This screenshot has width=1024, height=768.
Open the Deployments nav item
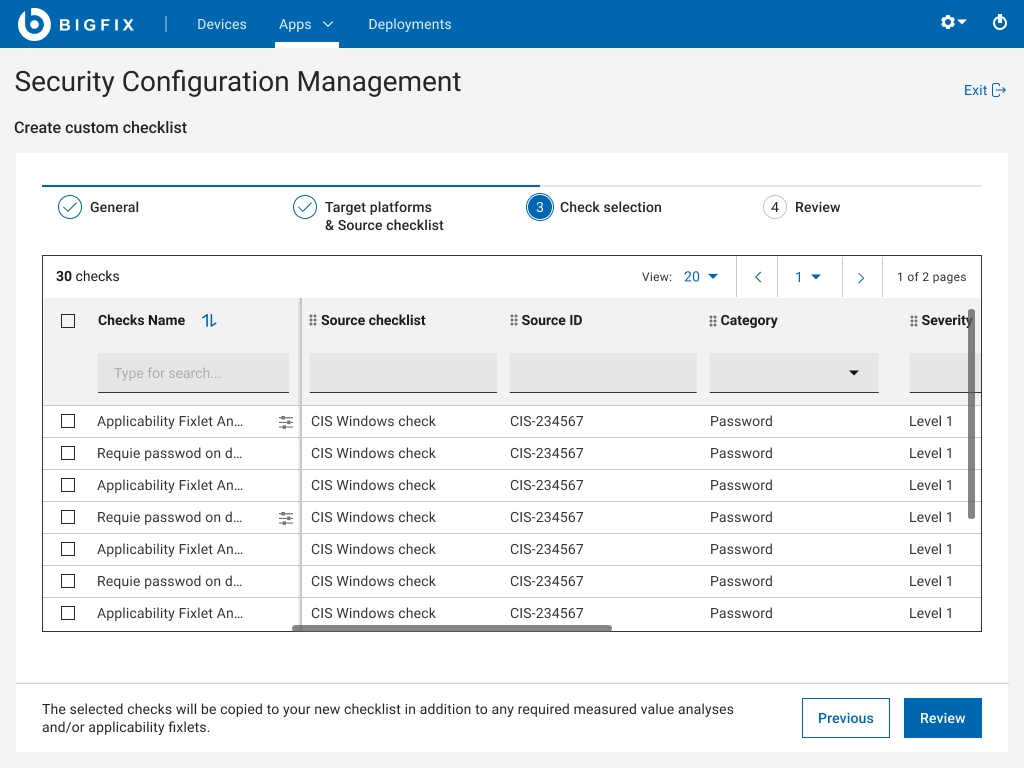[x=409, y=24]
